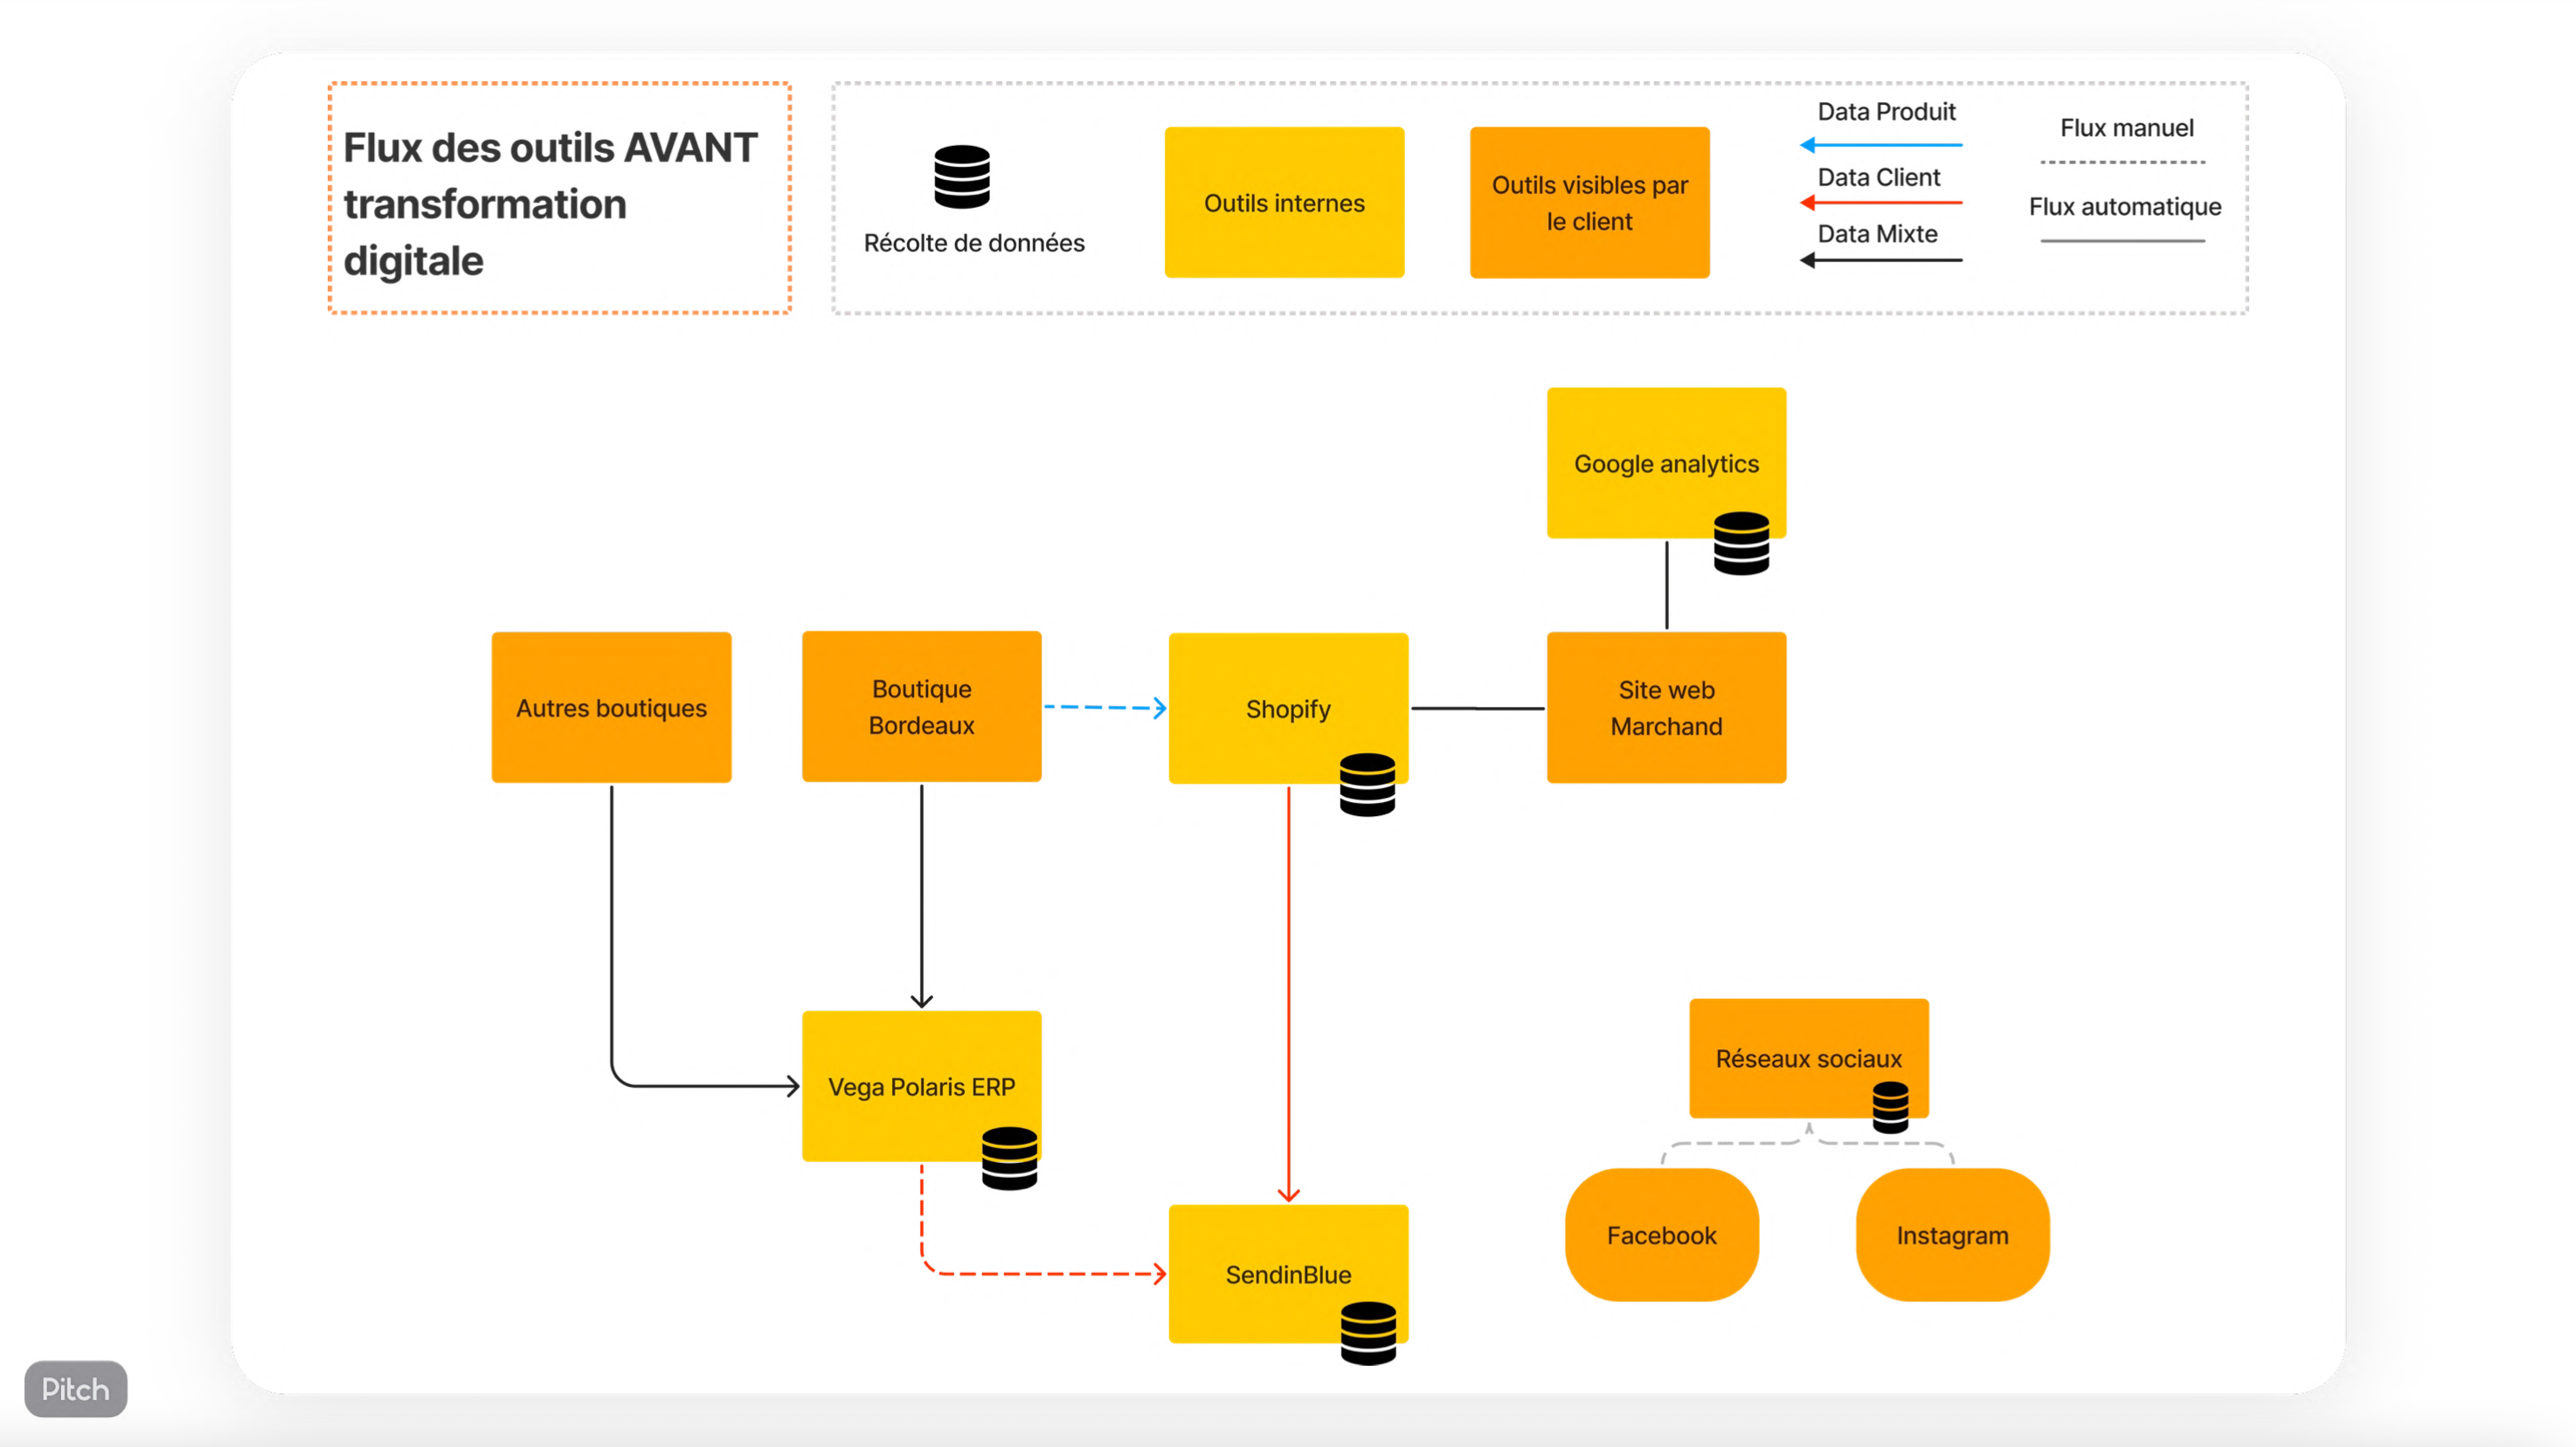2576x1447 pixels.
Task: Select the Facebook rounded node
Action: click(x=1661, y=1235)
